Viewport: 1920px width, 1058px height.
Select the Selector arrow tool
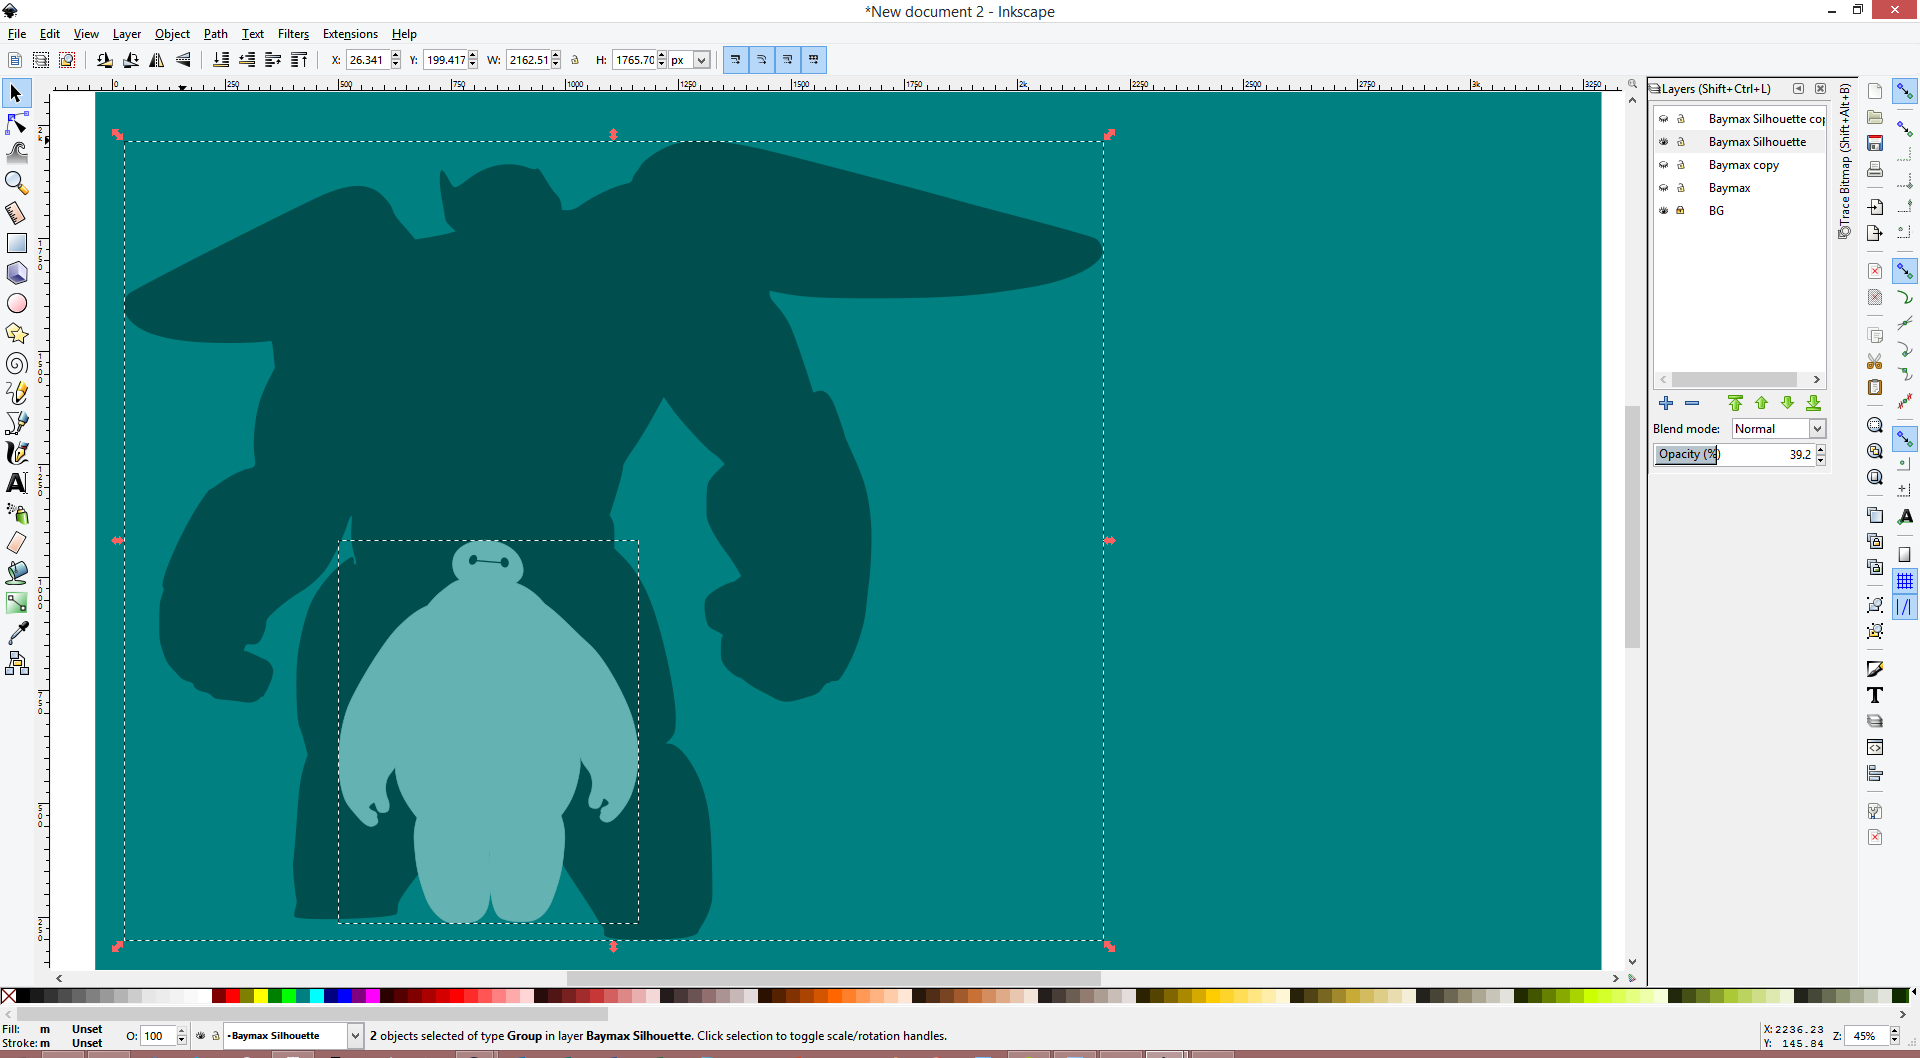tap(16, 93)
